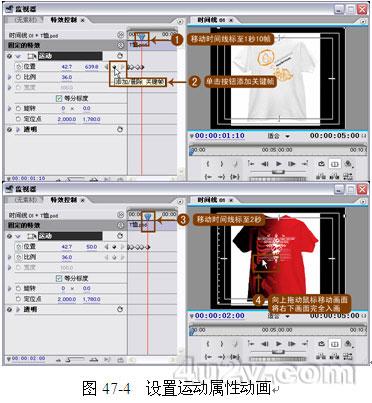The width and height of the screenshot is (372, 403).
Task: Collapse 运动 effect in 02:00 effect controls
Action: (x=18, y=236)
